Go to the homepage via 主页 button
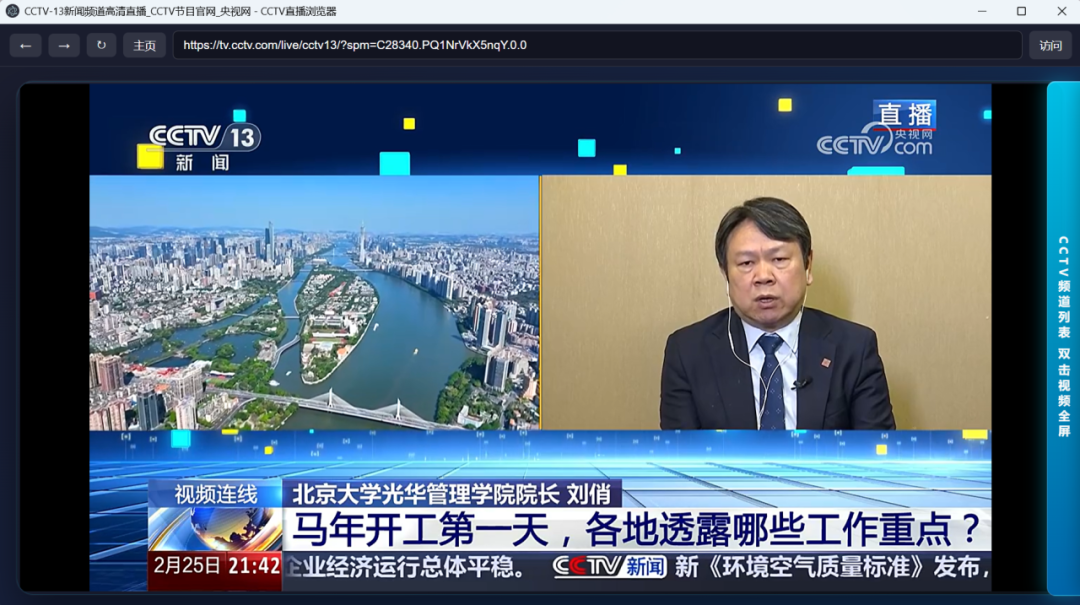Screen dimensions: 1080x605 (145, 45)
